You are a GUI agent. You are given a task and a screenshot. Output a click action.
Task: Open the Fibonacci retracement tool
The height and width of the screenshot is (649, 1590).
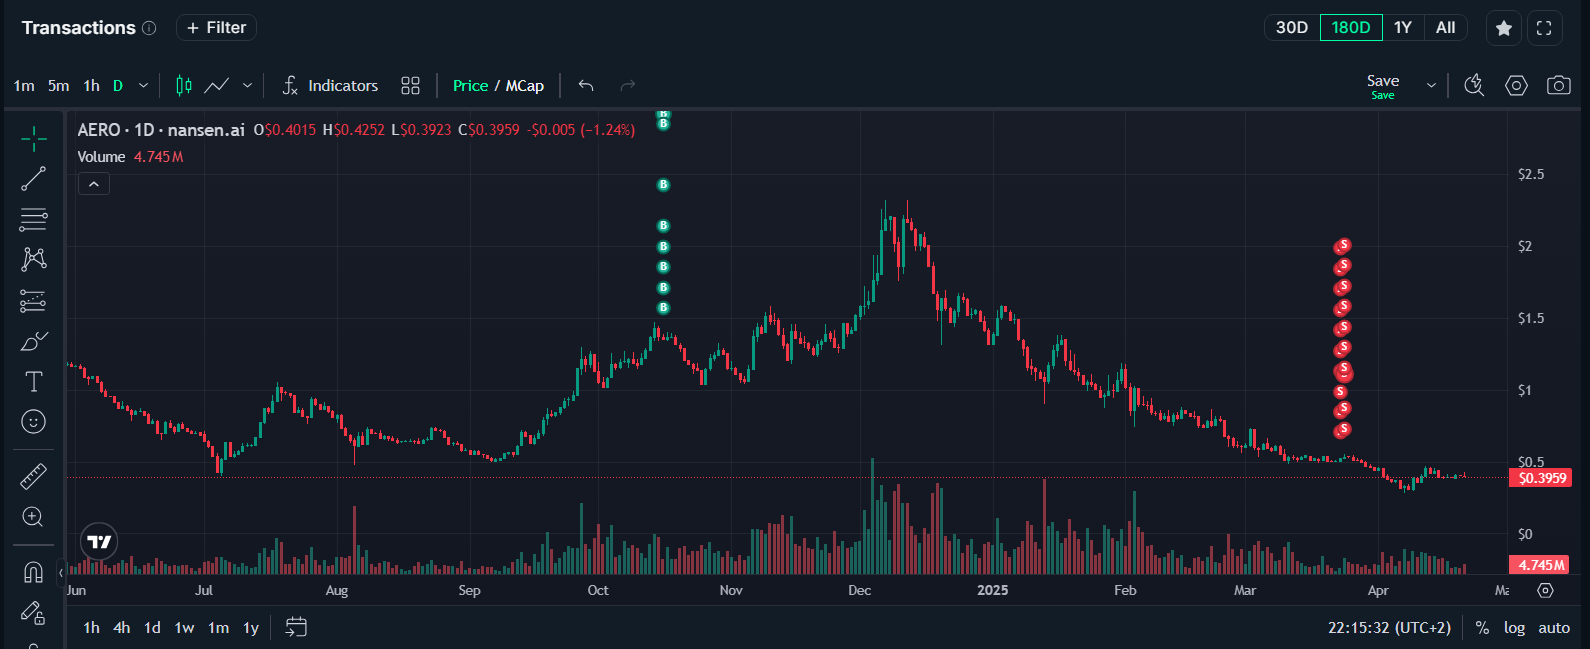(33, 219)
